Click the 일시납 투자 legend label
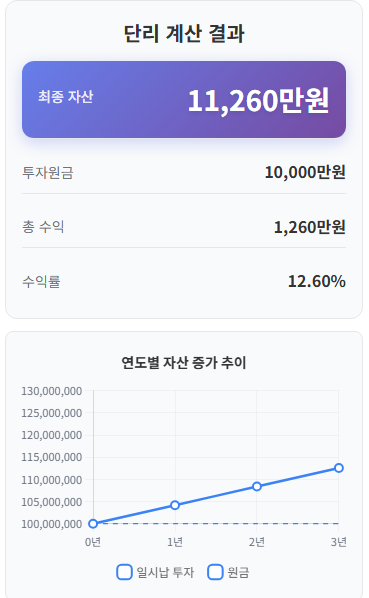369x598 pixels. [x=165, y=572]
